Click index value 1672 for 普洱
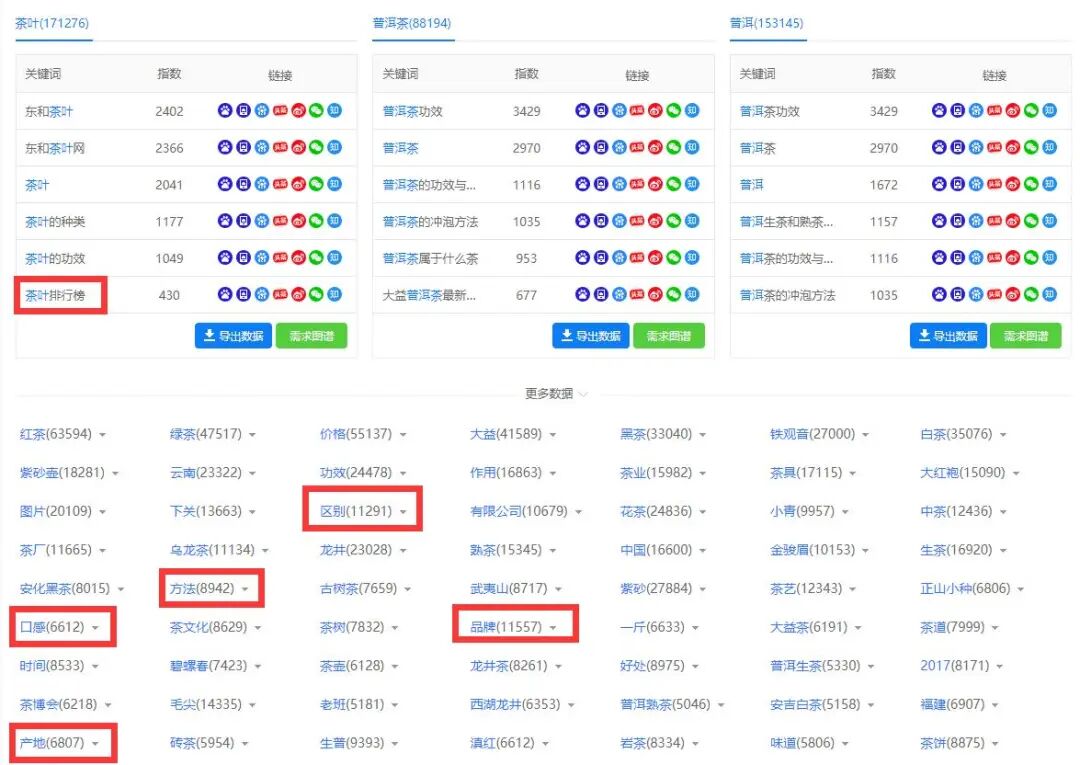Image resolution: width=1080 pixels, height=765 pixels. (x=884, y=185)
